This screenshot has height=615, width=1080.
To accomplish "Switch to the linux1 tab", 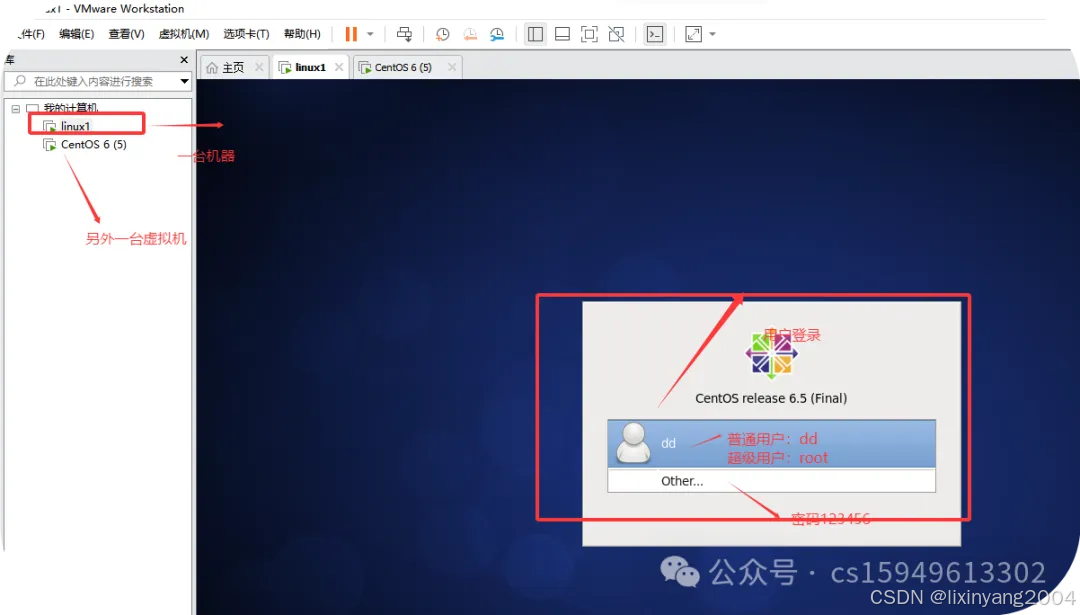I will point(310,67).
